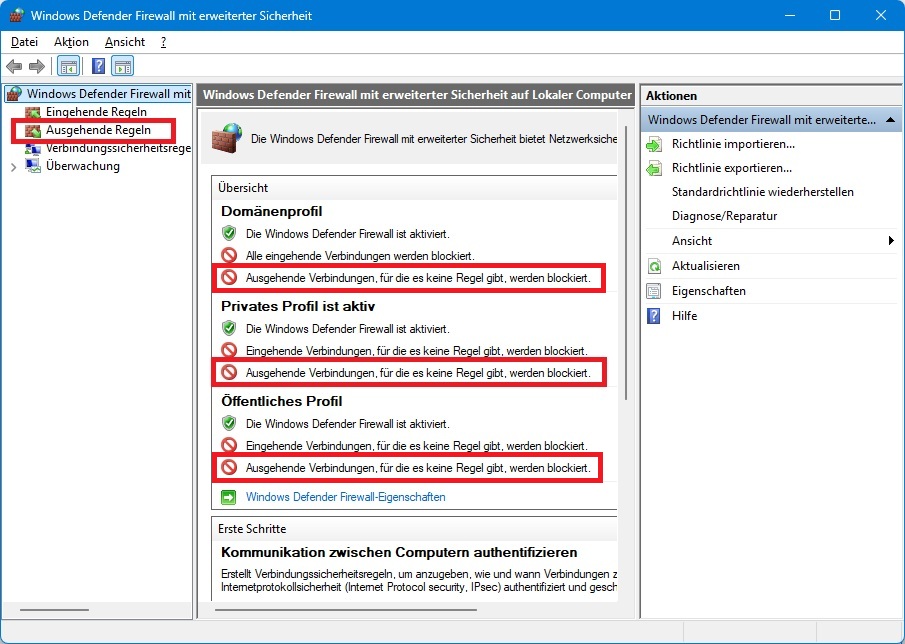Open the Windows Defender Firewall-Eigenschaften link

point(345,497)
